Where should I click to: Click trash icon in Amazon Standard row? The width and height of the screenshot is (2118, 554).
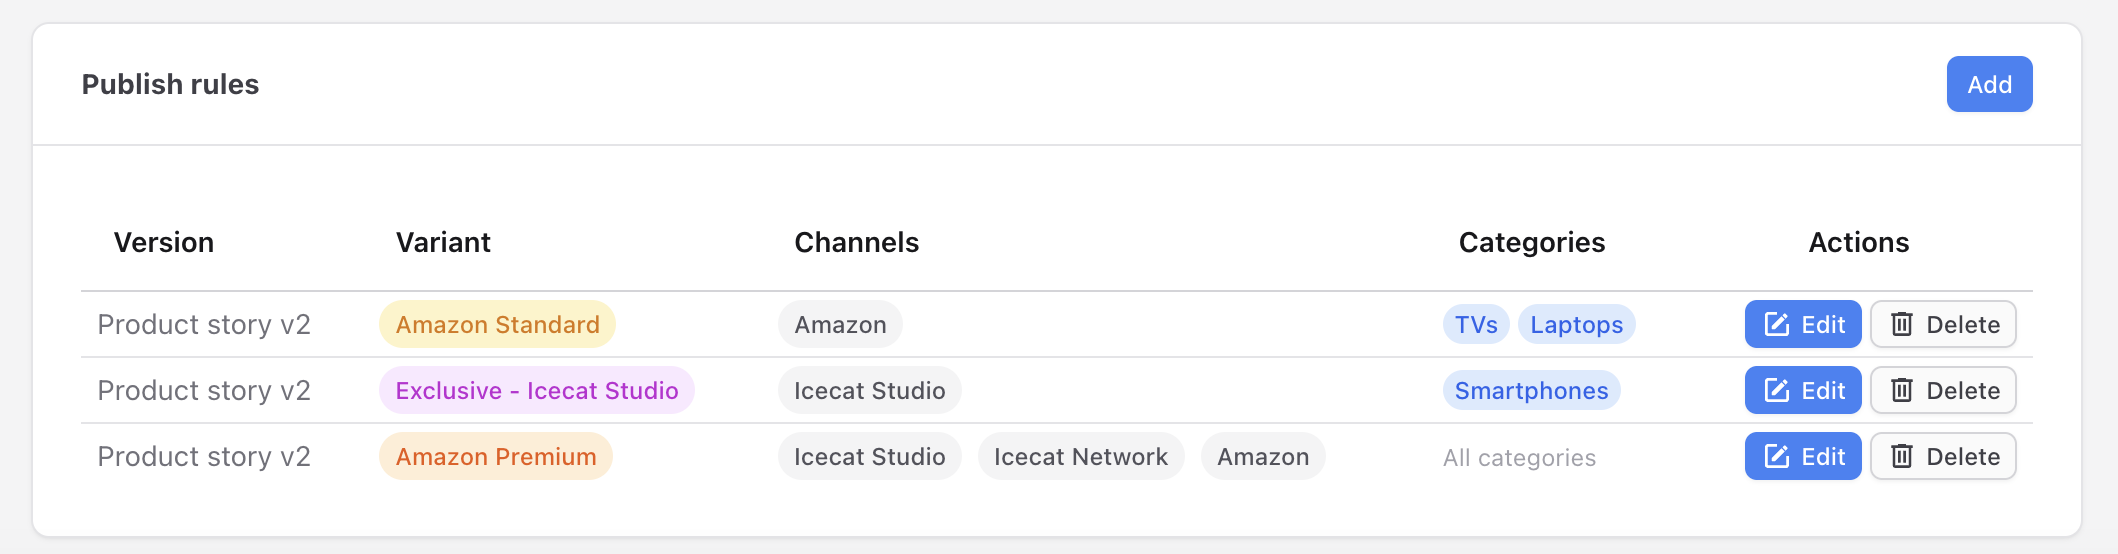pyautogui.click(x=1901, y=324)
